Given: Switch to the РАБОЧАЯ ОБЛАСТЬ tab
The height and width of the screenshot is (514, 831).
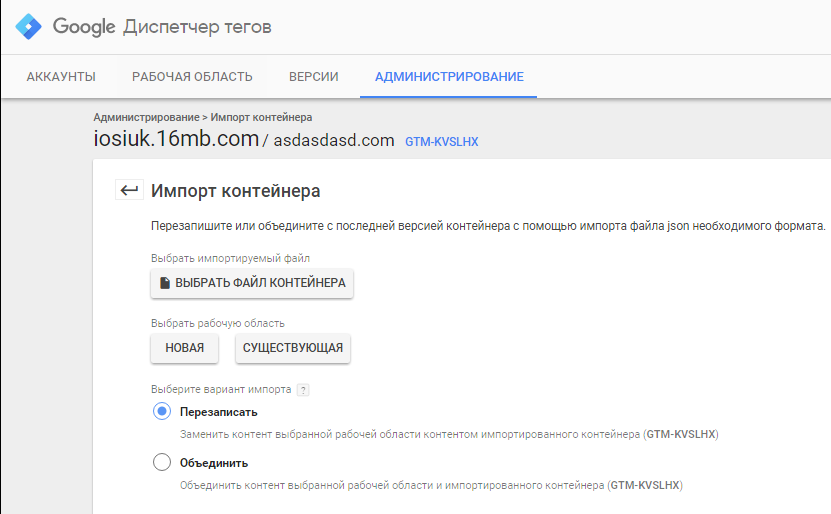Looking at the screenshot, I should [x=192, y=77].
